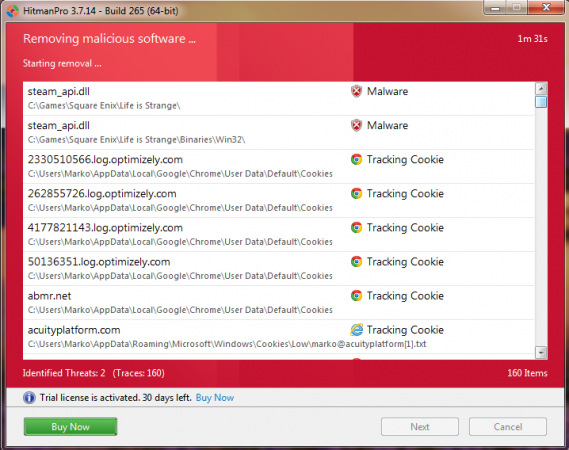Open the Buy Now link next to trial notice
The height and width of the screenshot is (450, 569).
[215, 398]
